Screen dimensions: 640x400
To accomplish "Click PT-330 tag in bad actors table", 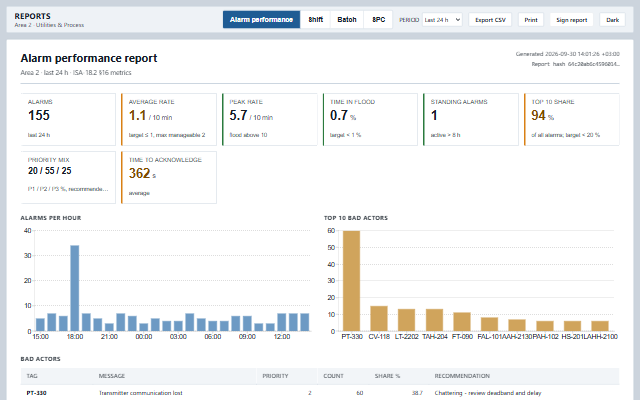I will (37, 393).
